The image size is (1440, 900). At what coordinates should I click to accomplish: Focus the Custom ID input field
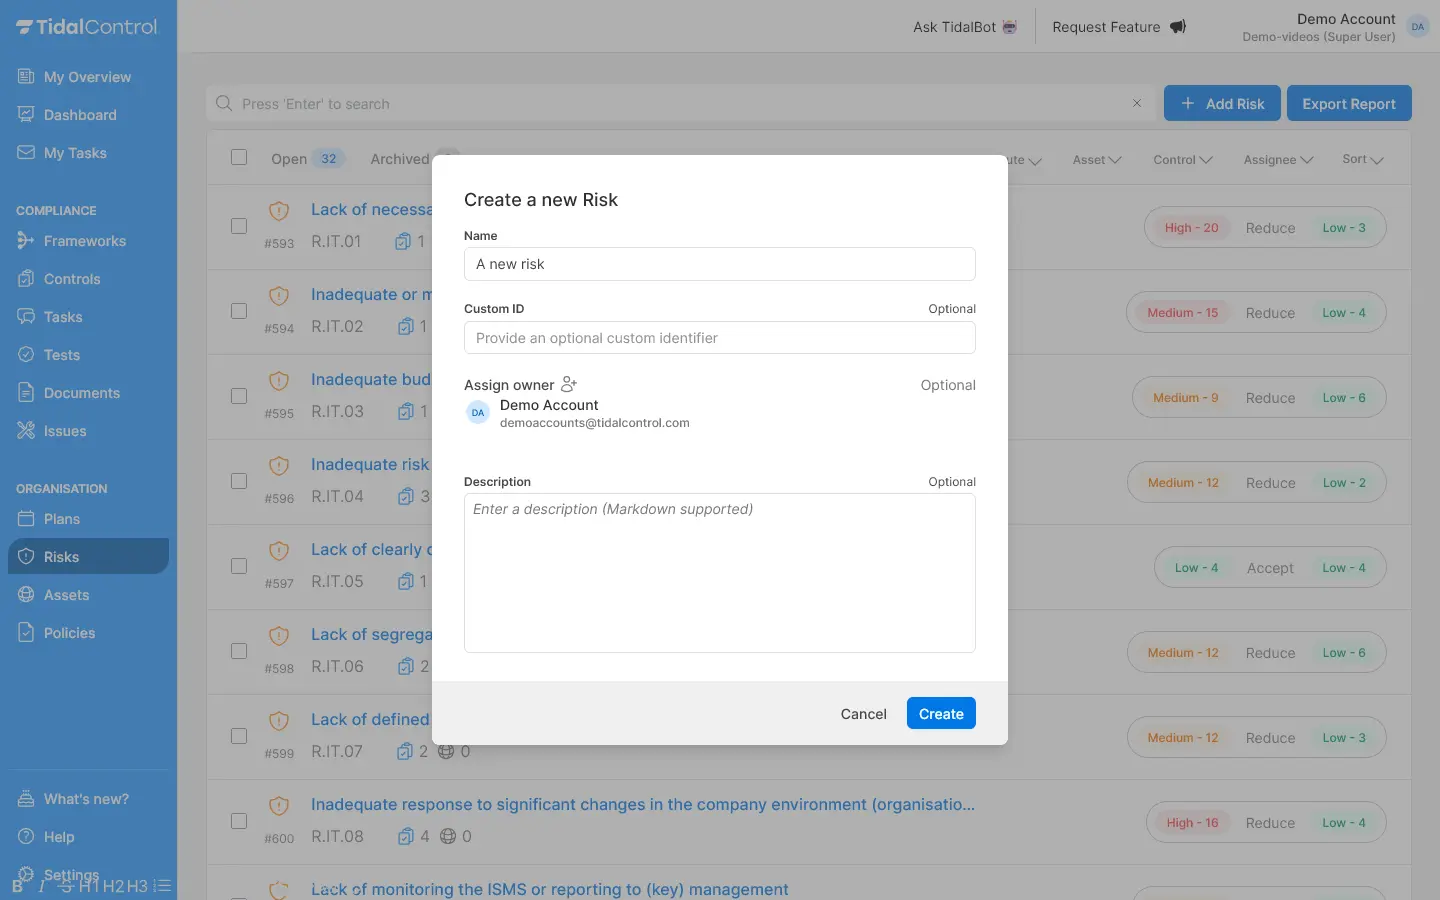click(x=719, y=338)
